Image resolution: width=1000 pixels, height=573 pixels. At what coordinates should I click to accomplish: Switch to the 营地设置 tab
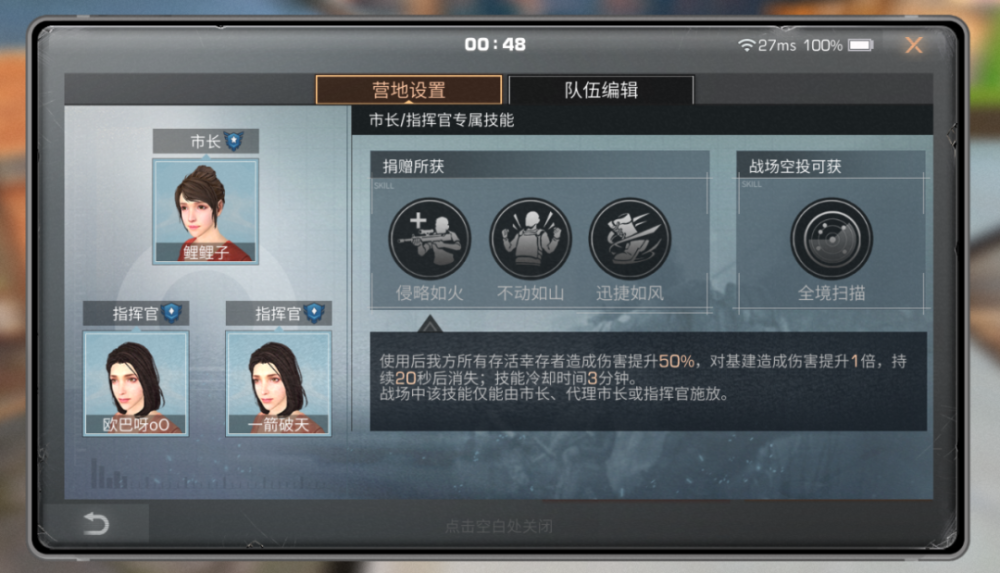click(409, 90)
